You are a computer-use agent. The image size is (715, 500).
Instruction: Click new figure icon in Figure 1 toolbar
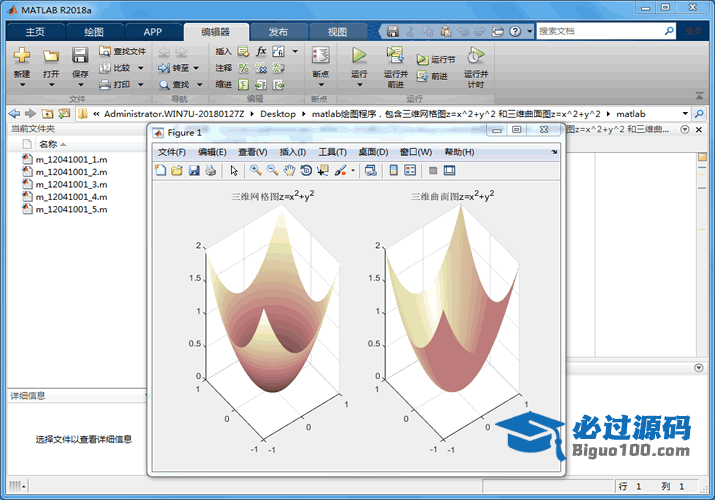pos(161,170)
